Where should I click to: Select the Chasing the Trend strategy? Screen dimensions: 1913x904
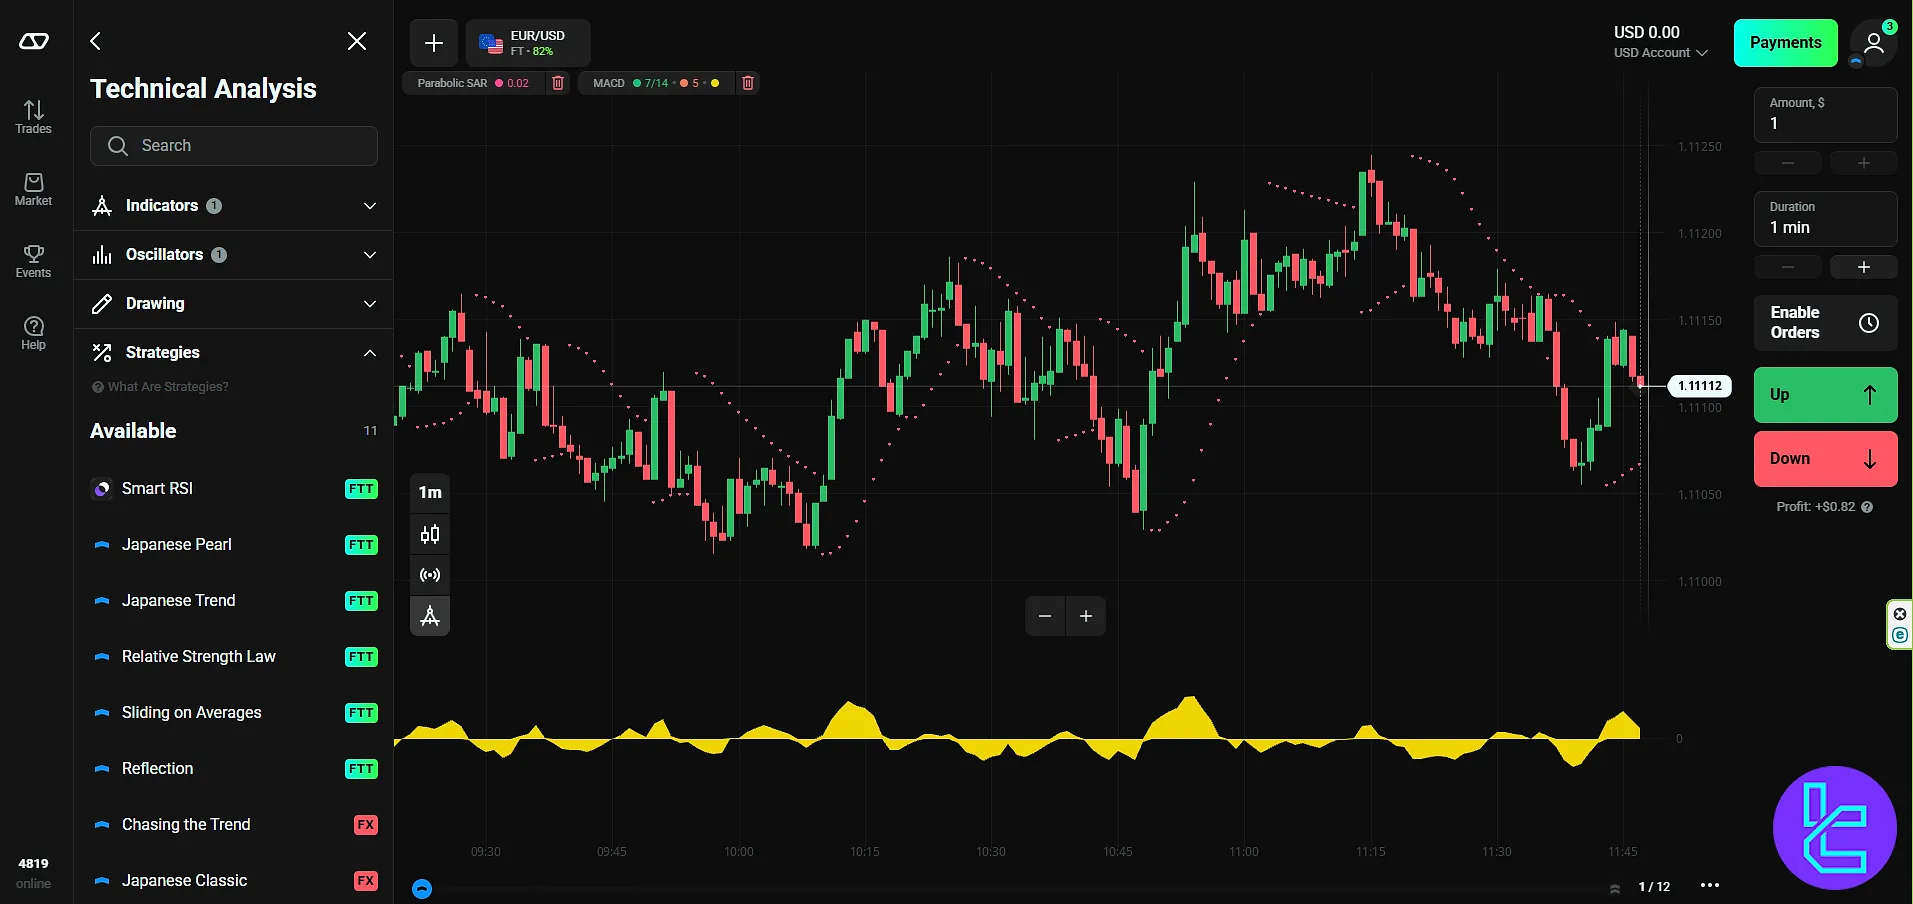pos(234,825)
